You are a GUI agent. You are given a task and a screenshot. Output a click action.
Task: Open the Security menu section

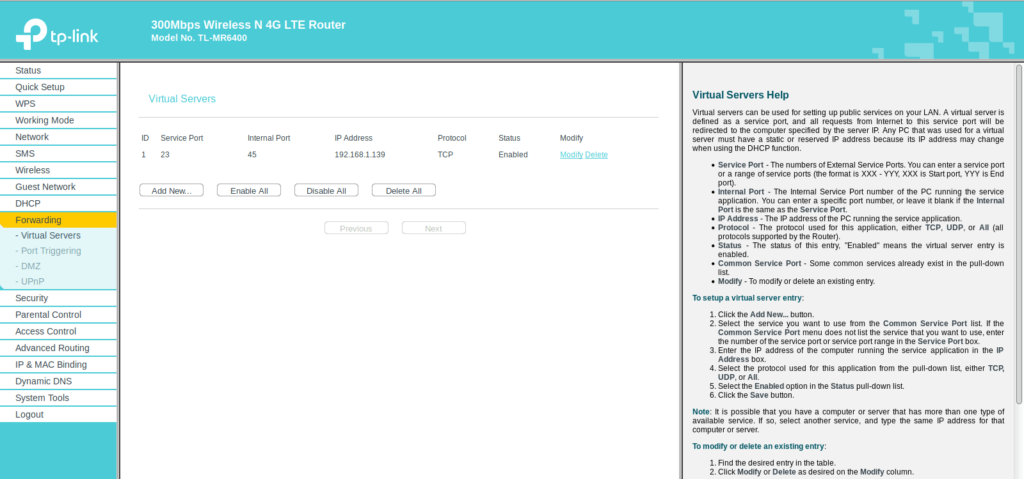coord(32,298)
